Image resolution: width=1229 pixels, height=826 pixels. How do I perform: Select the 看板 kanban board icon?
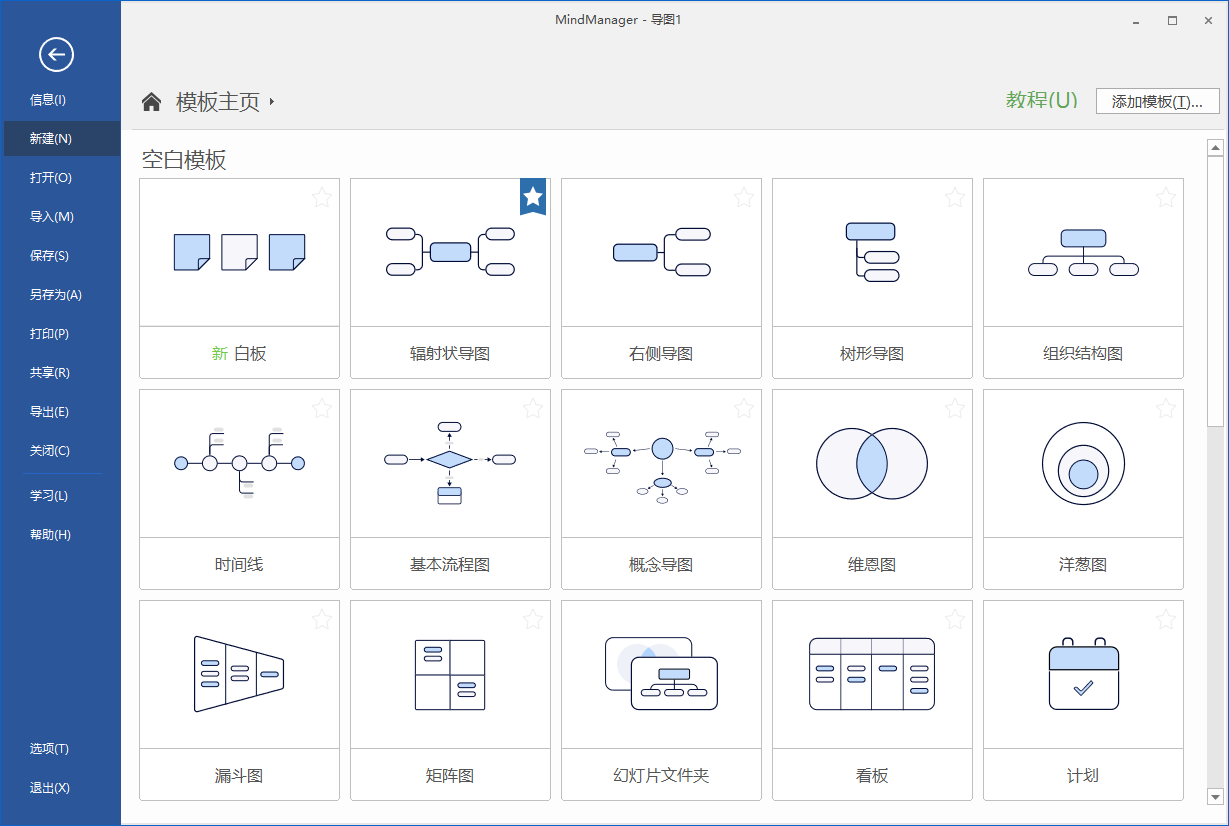[x=872, y=674]
